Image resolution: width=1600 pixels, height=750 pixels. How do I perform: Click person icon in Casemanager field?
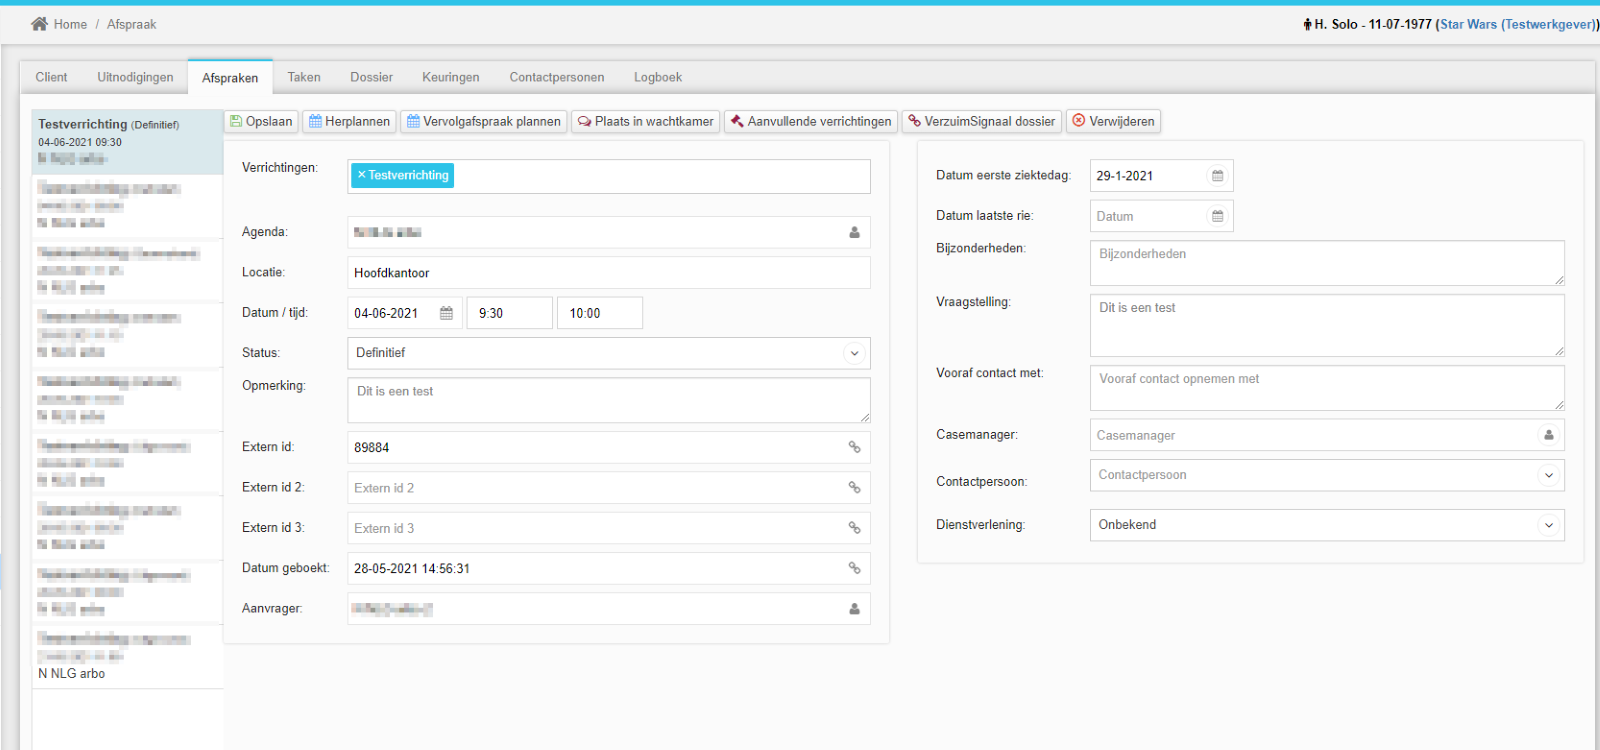coord(1548,435)
